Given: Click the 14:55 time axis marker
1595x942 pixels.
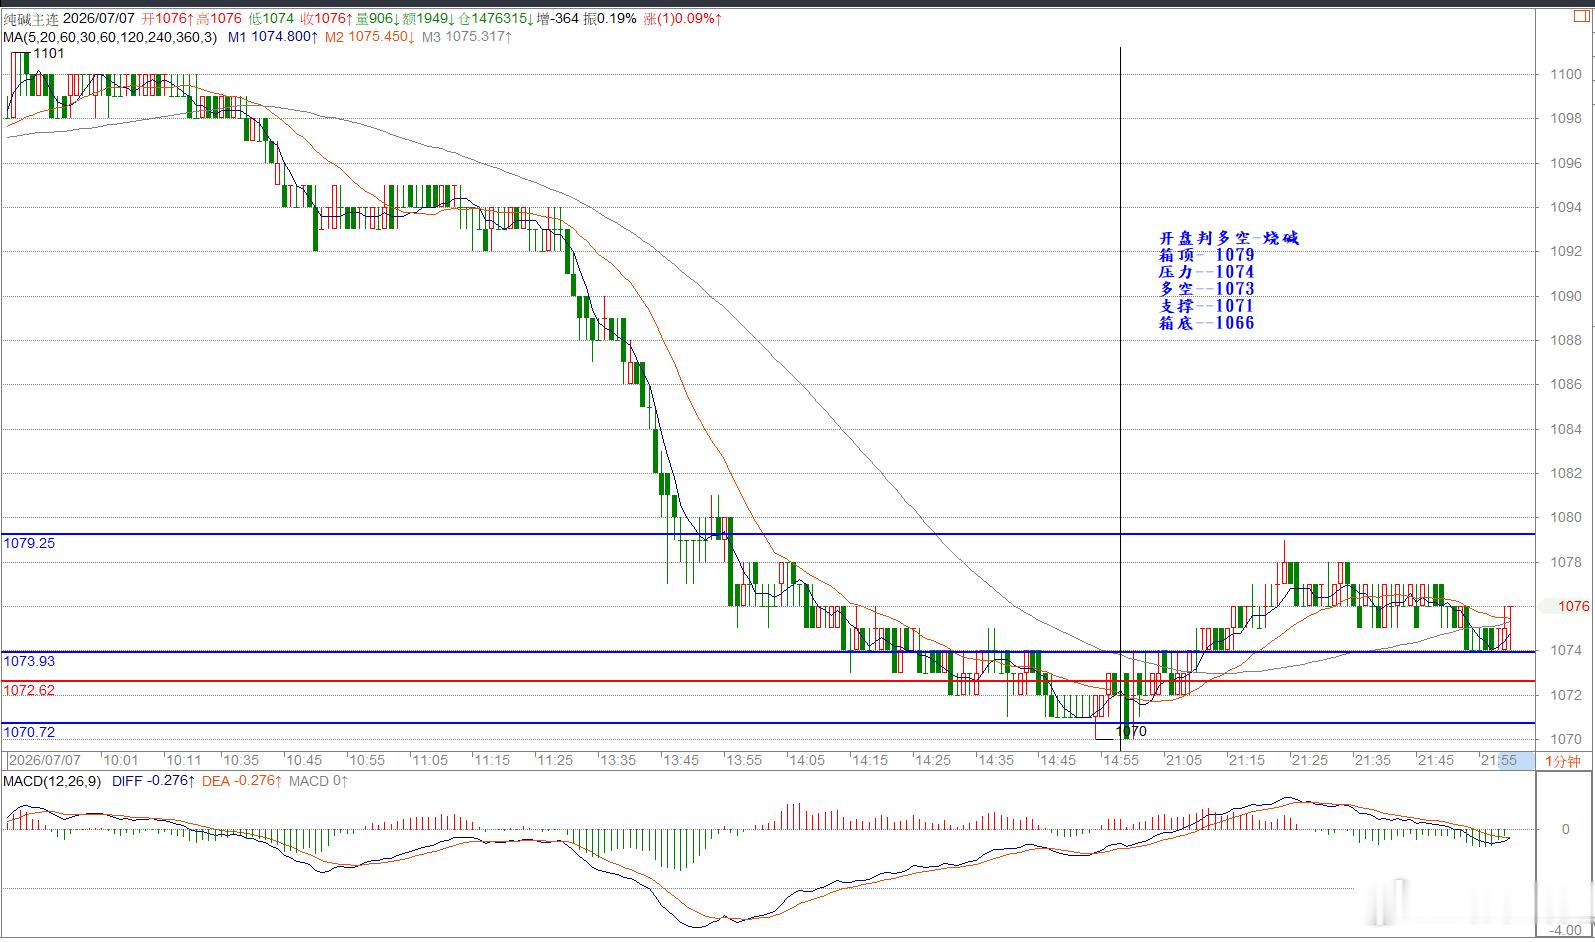Looking at the screenshot, I should [x=1121, y=760].
